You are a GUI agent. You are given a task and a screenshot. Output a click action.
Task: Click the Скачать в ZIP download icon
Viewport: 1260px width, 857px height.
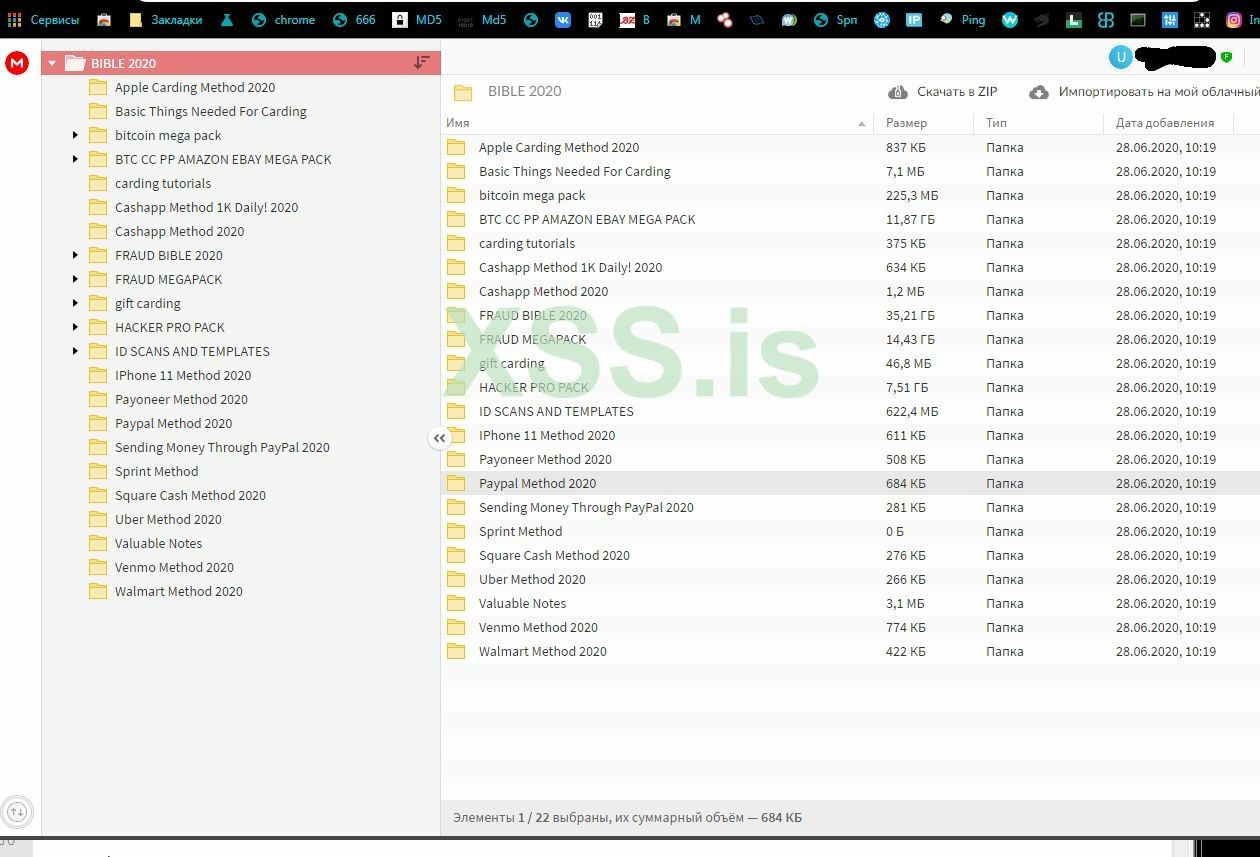(898, 92)
